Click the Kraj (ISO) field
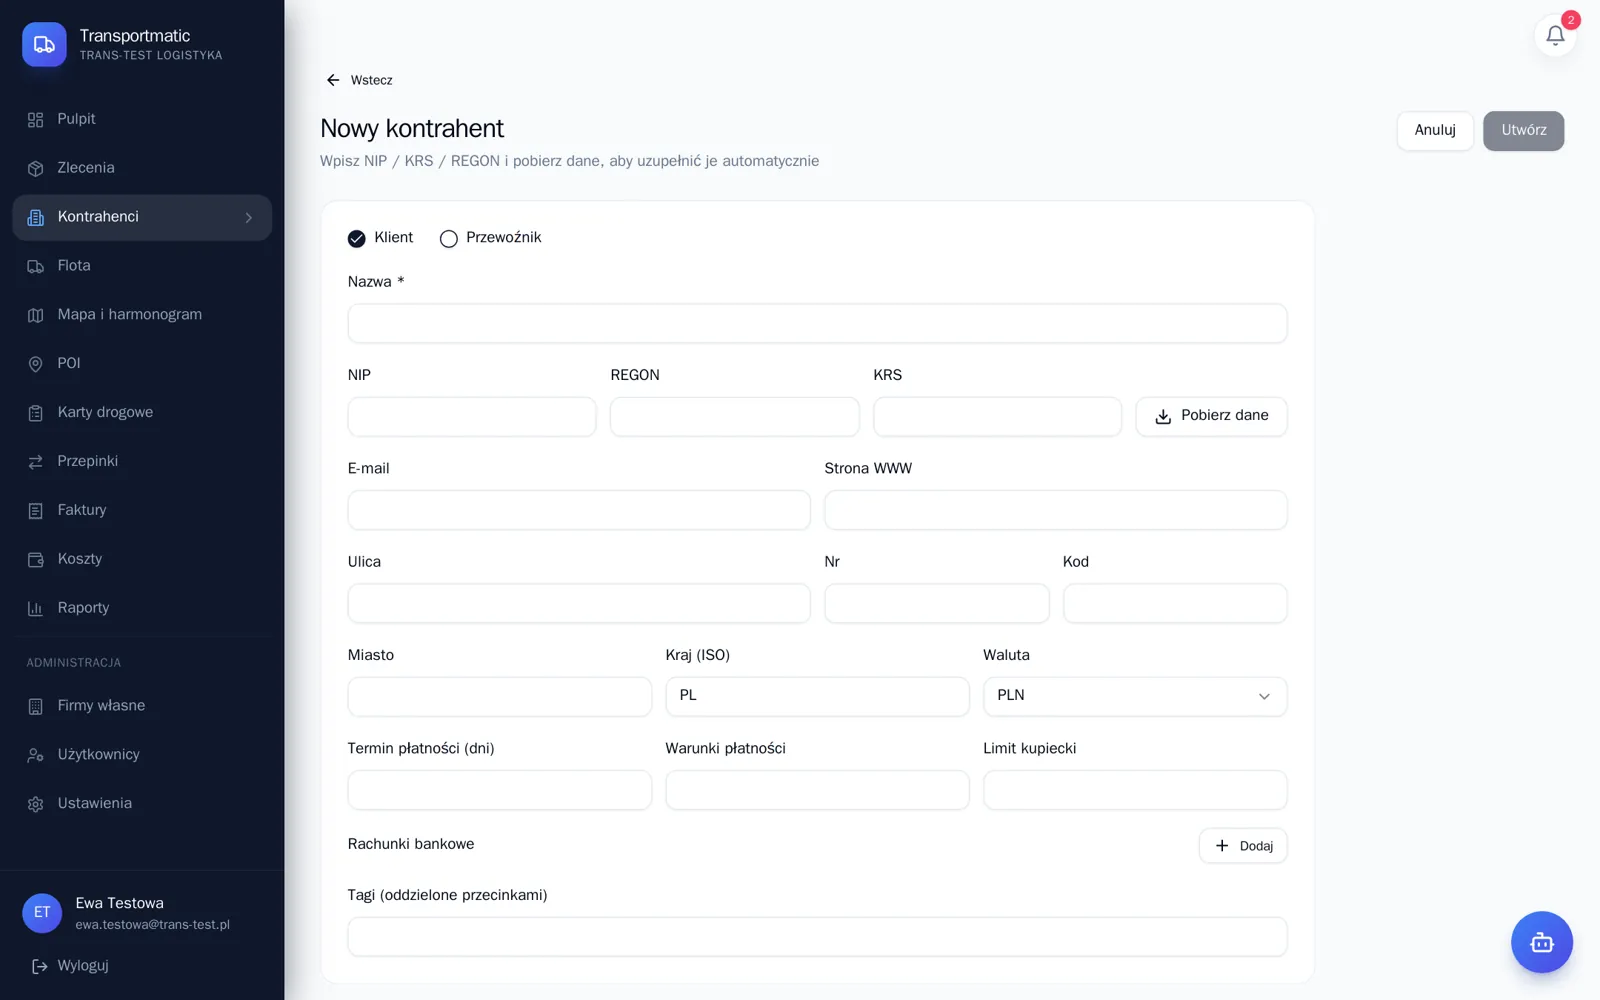The height and width of the screenshot is (1000, 1600). click(x=817, y=696)
